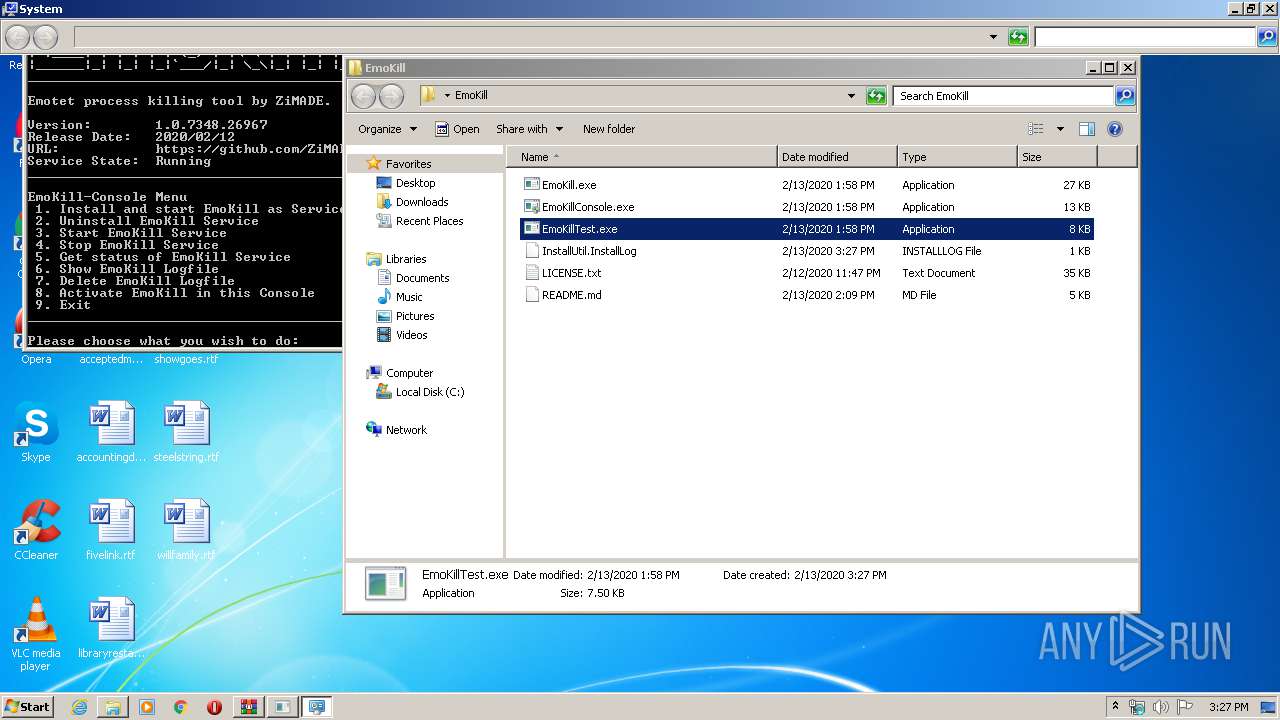Select the EmoKillTest.exe row
This screenshot has height=720, width=1280.
[x=806, y=229]
